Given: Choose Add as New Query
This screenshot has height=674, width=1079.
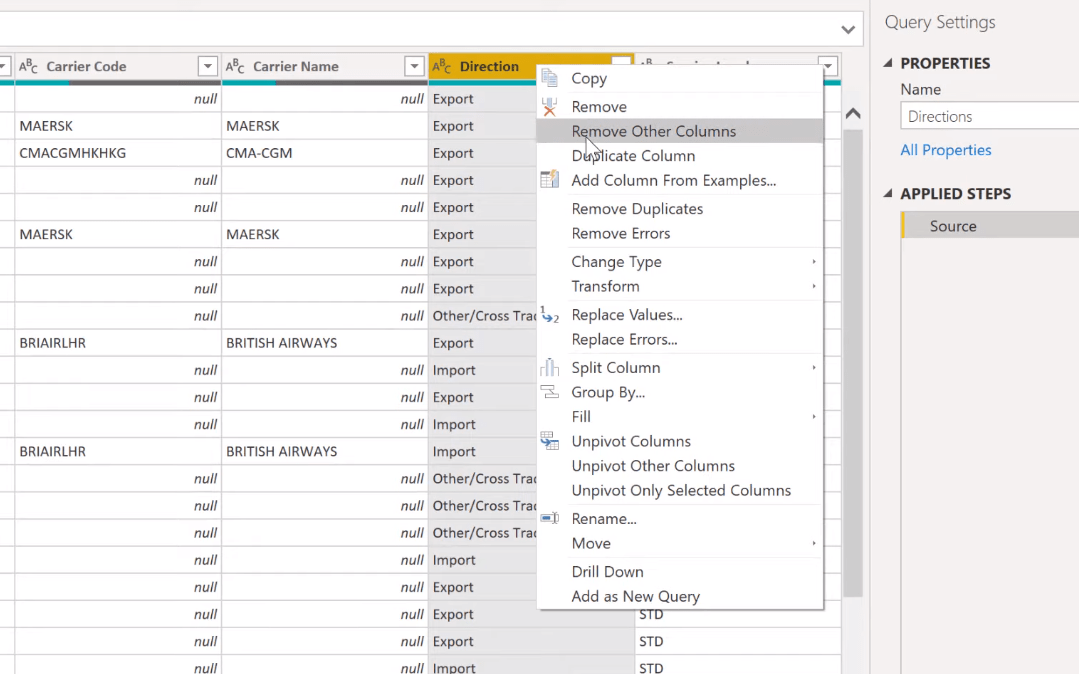Looking at the screenshot, I should pos(680,596).
